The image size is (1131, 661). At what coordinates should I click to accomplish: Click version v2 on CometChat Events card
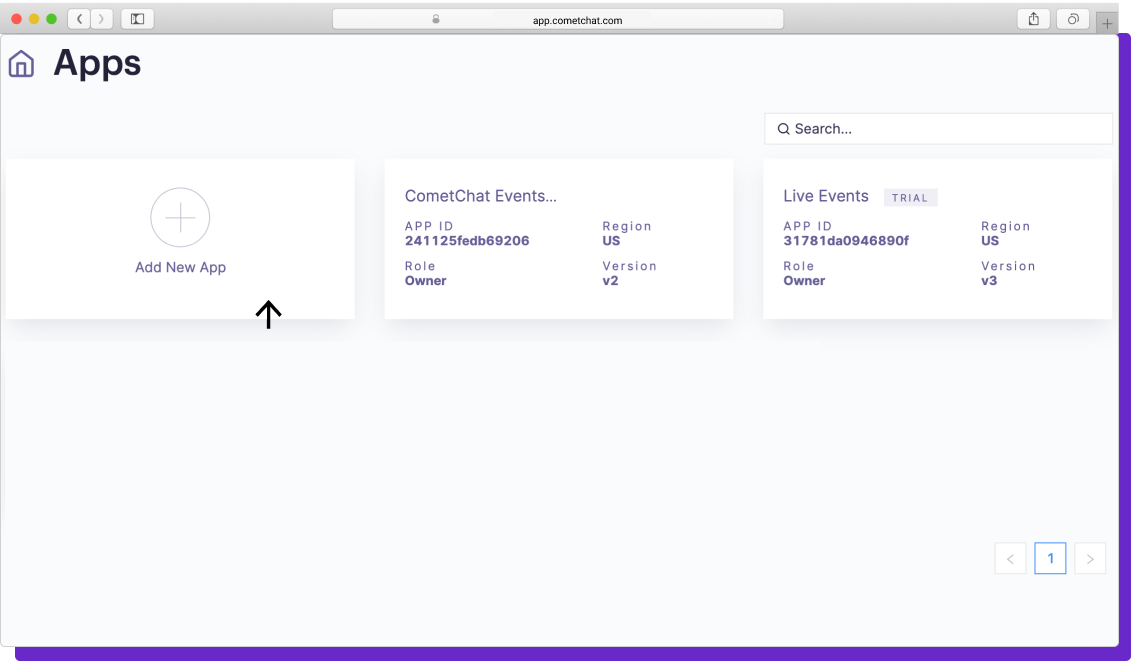(x=610, y=281)
